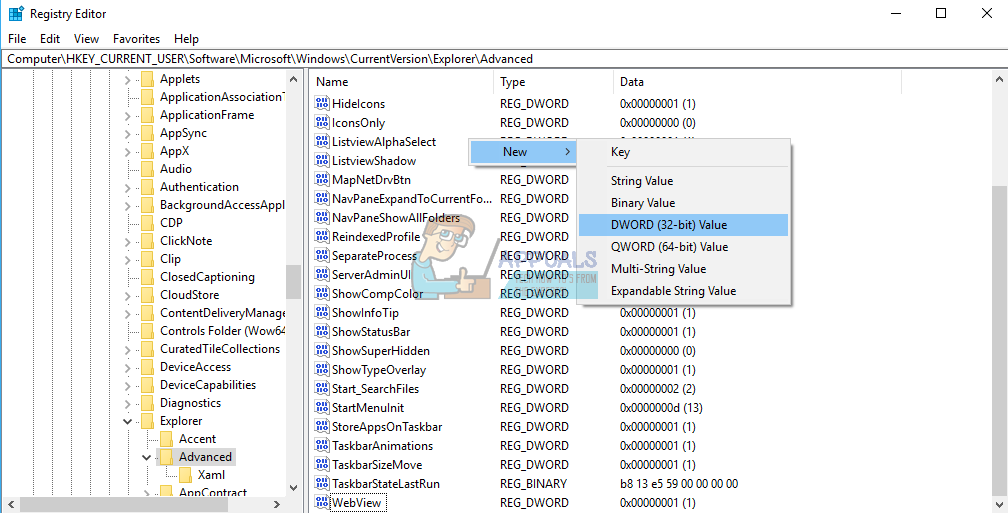Screen dimensions: 1008x513
Task: Choose DWORD (32-bit) Value from submenu
Action: 683,225
